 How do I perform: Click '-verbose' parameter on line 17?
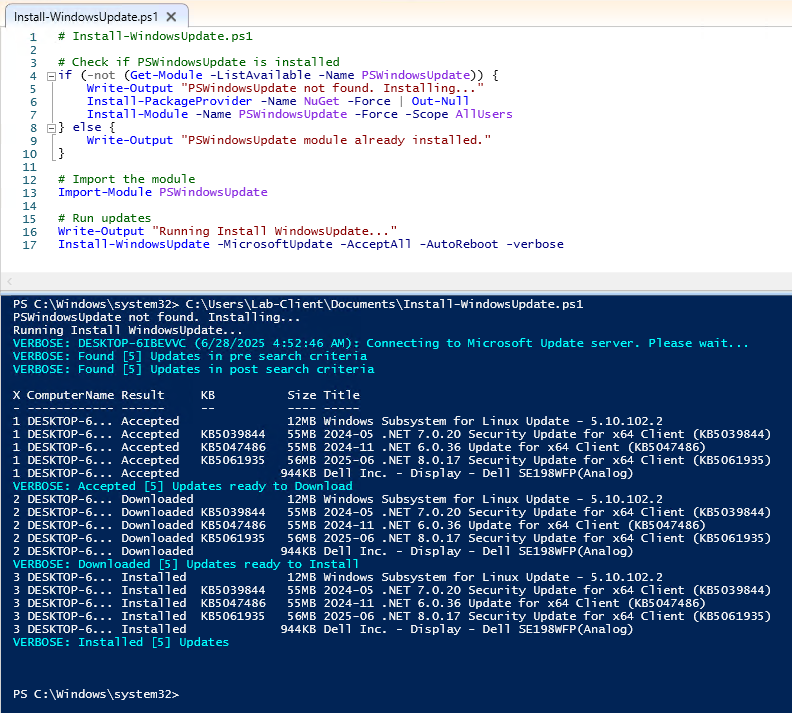pos(535,244)
